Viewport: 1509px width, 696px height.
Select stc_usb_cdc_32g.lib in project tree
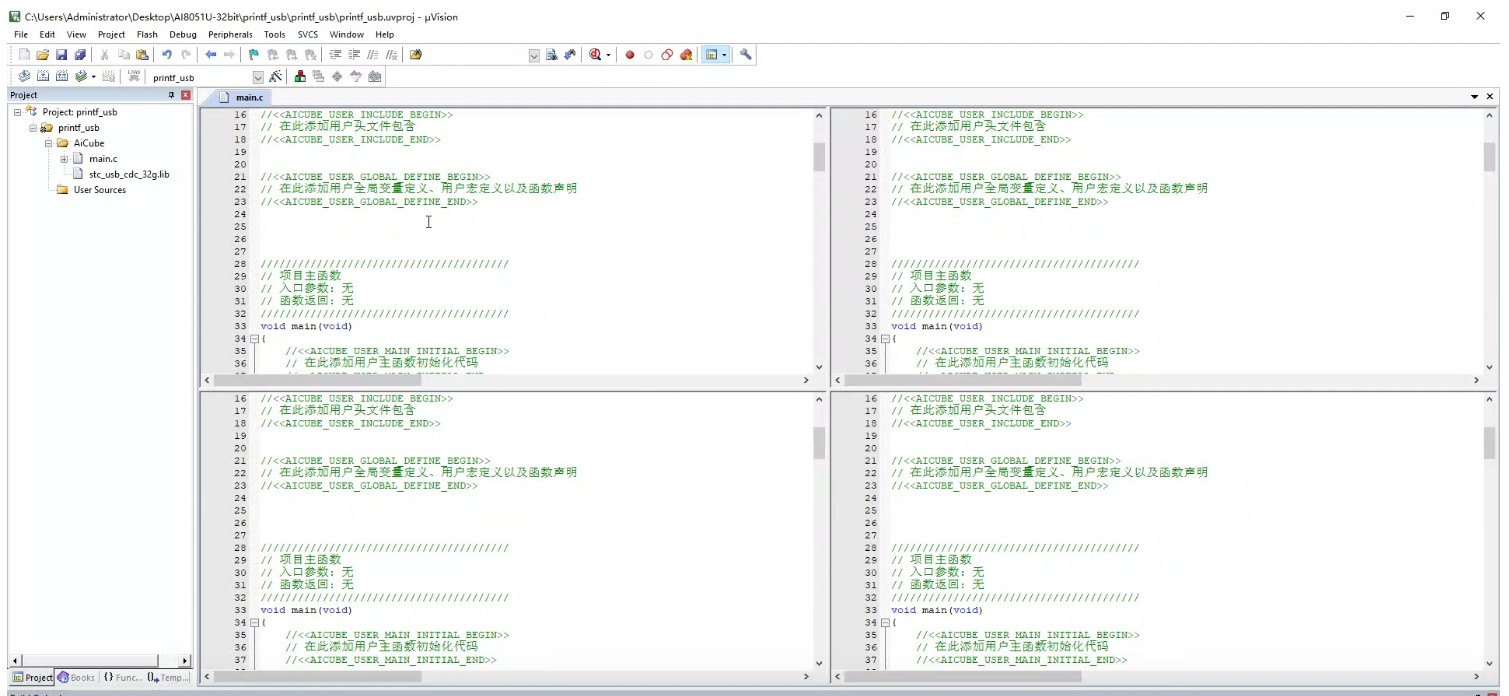pos(129,174)
